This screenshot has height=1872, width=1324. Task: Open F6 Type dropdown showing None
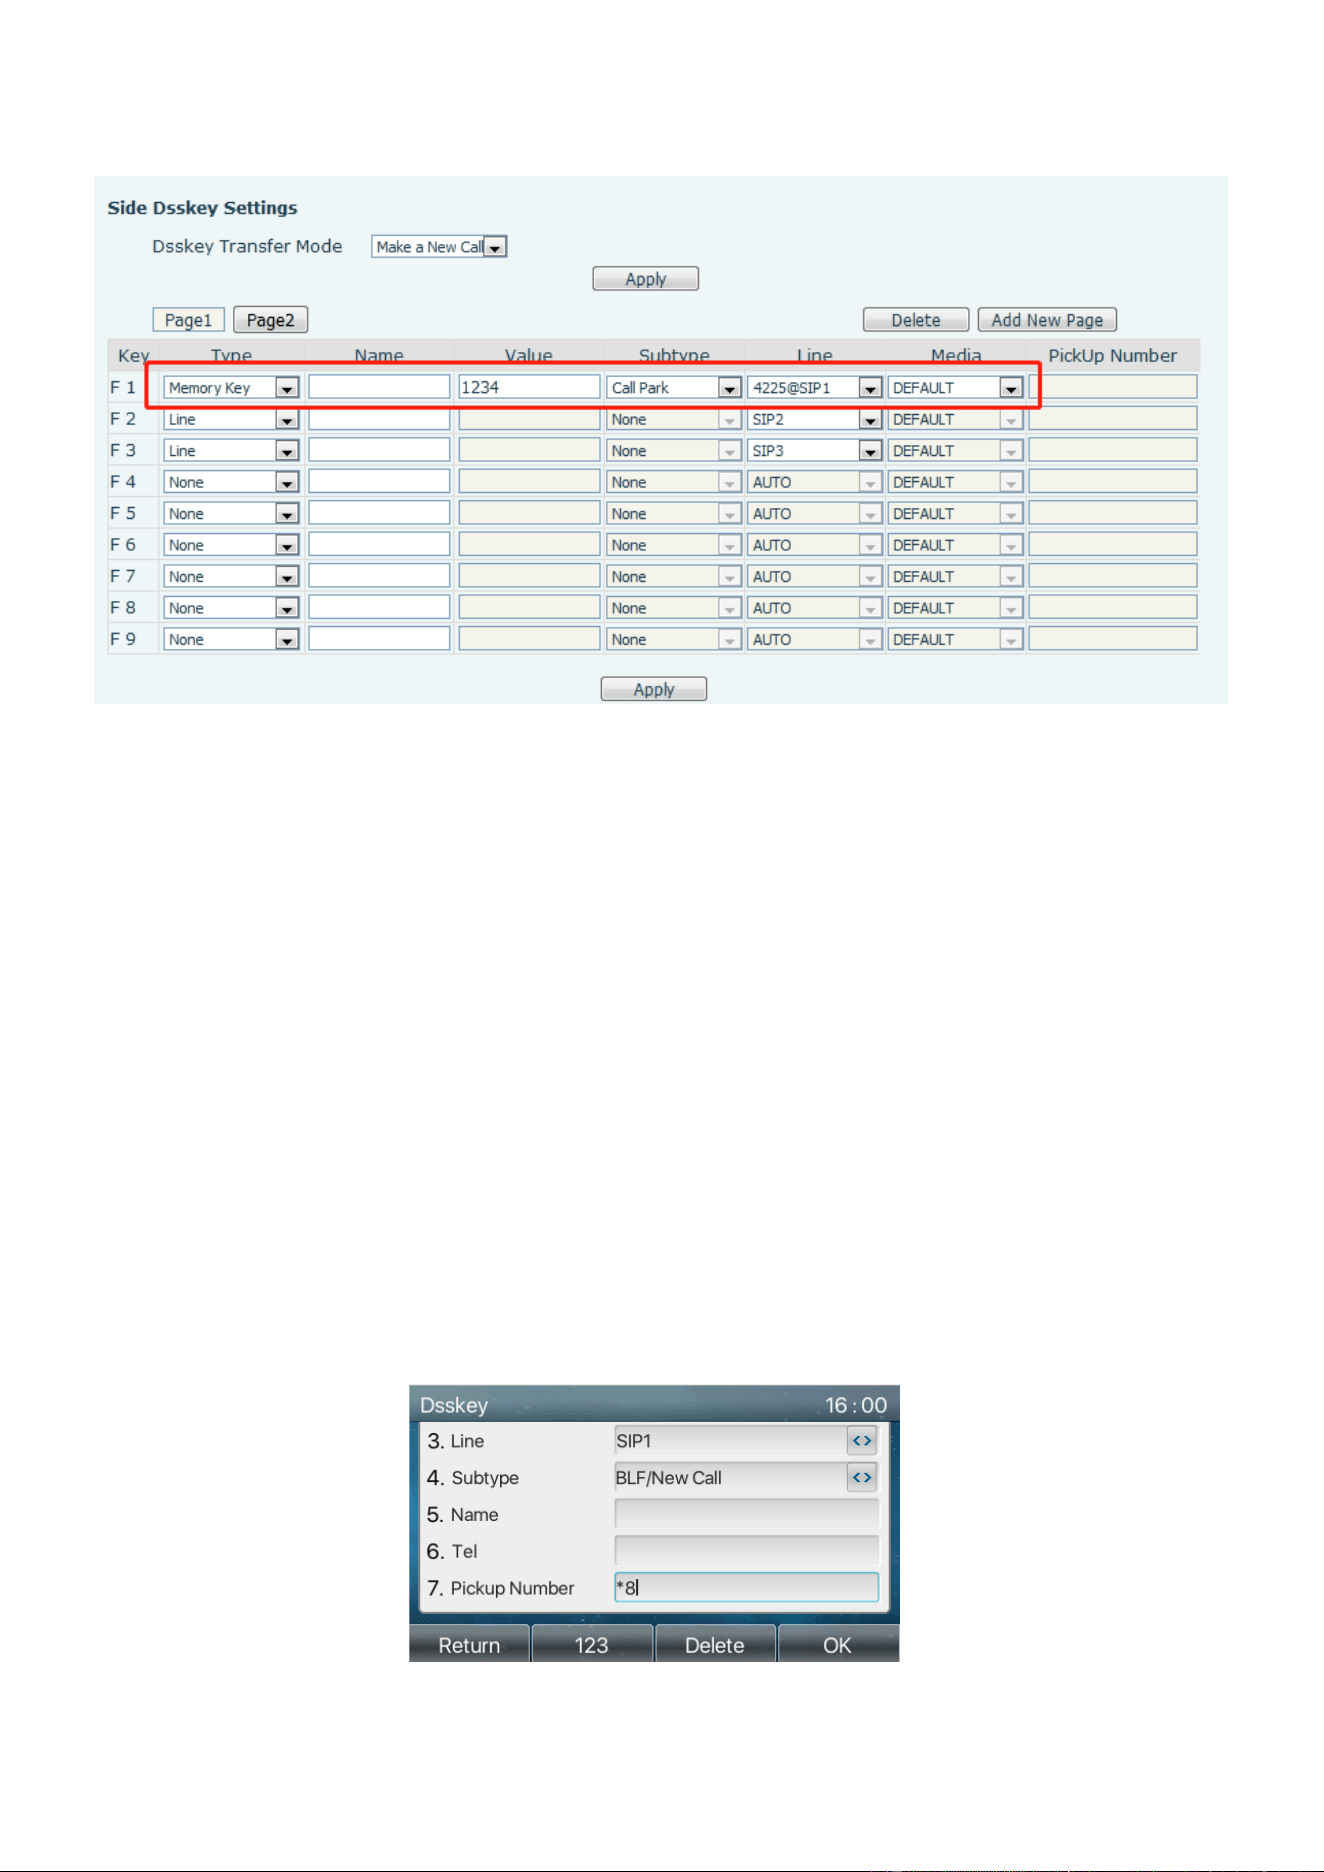point(231,545)
